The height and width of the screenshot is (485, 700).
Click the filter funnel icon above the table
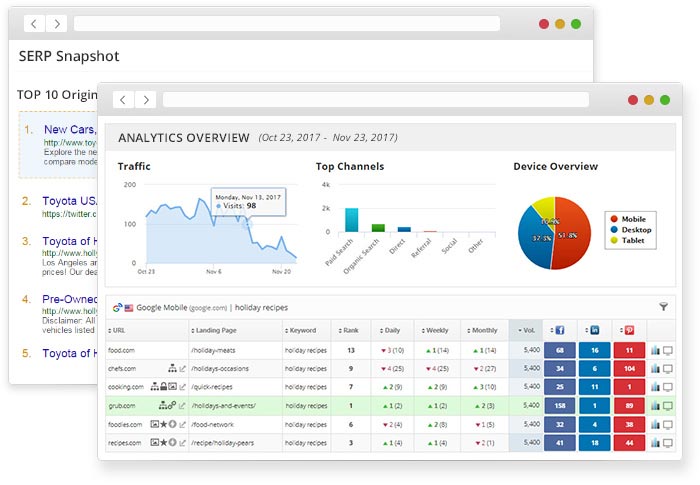[663, 307]
